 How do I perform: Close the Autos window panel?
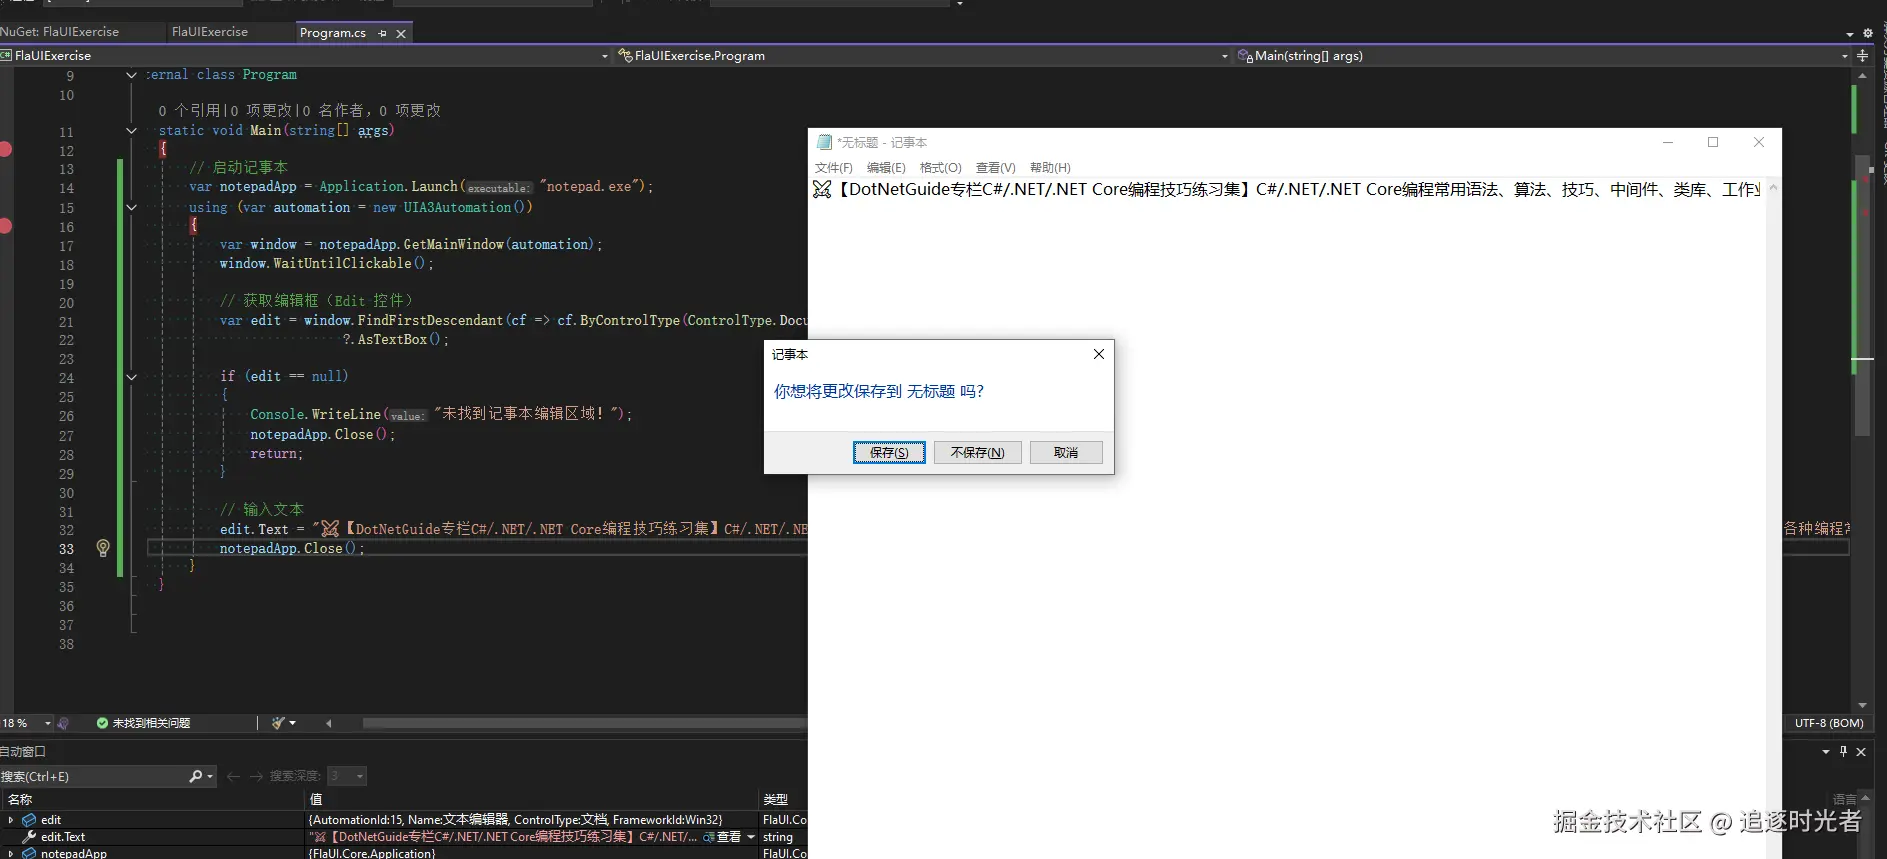pos(1861,752)
